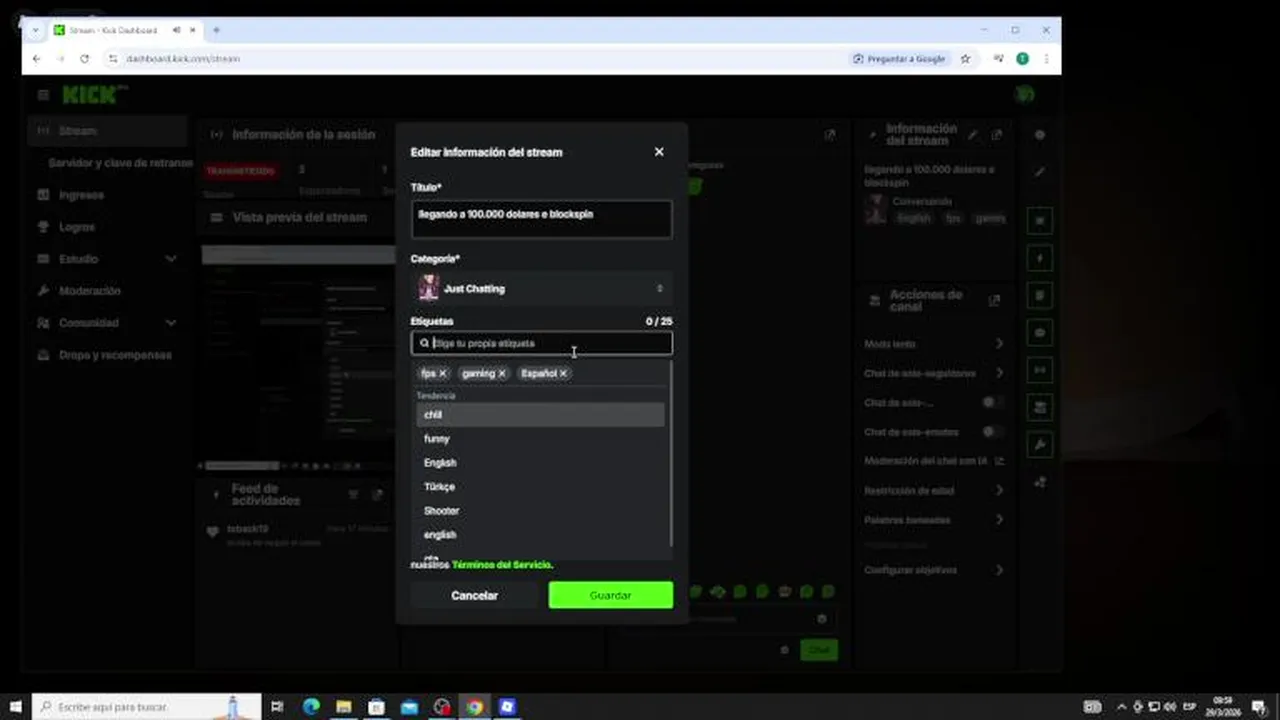Screen dimensions: 1280x720
Task: Open Configurar objetivos settings
Action: click(934, 570)
